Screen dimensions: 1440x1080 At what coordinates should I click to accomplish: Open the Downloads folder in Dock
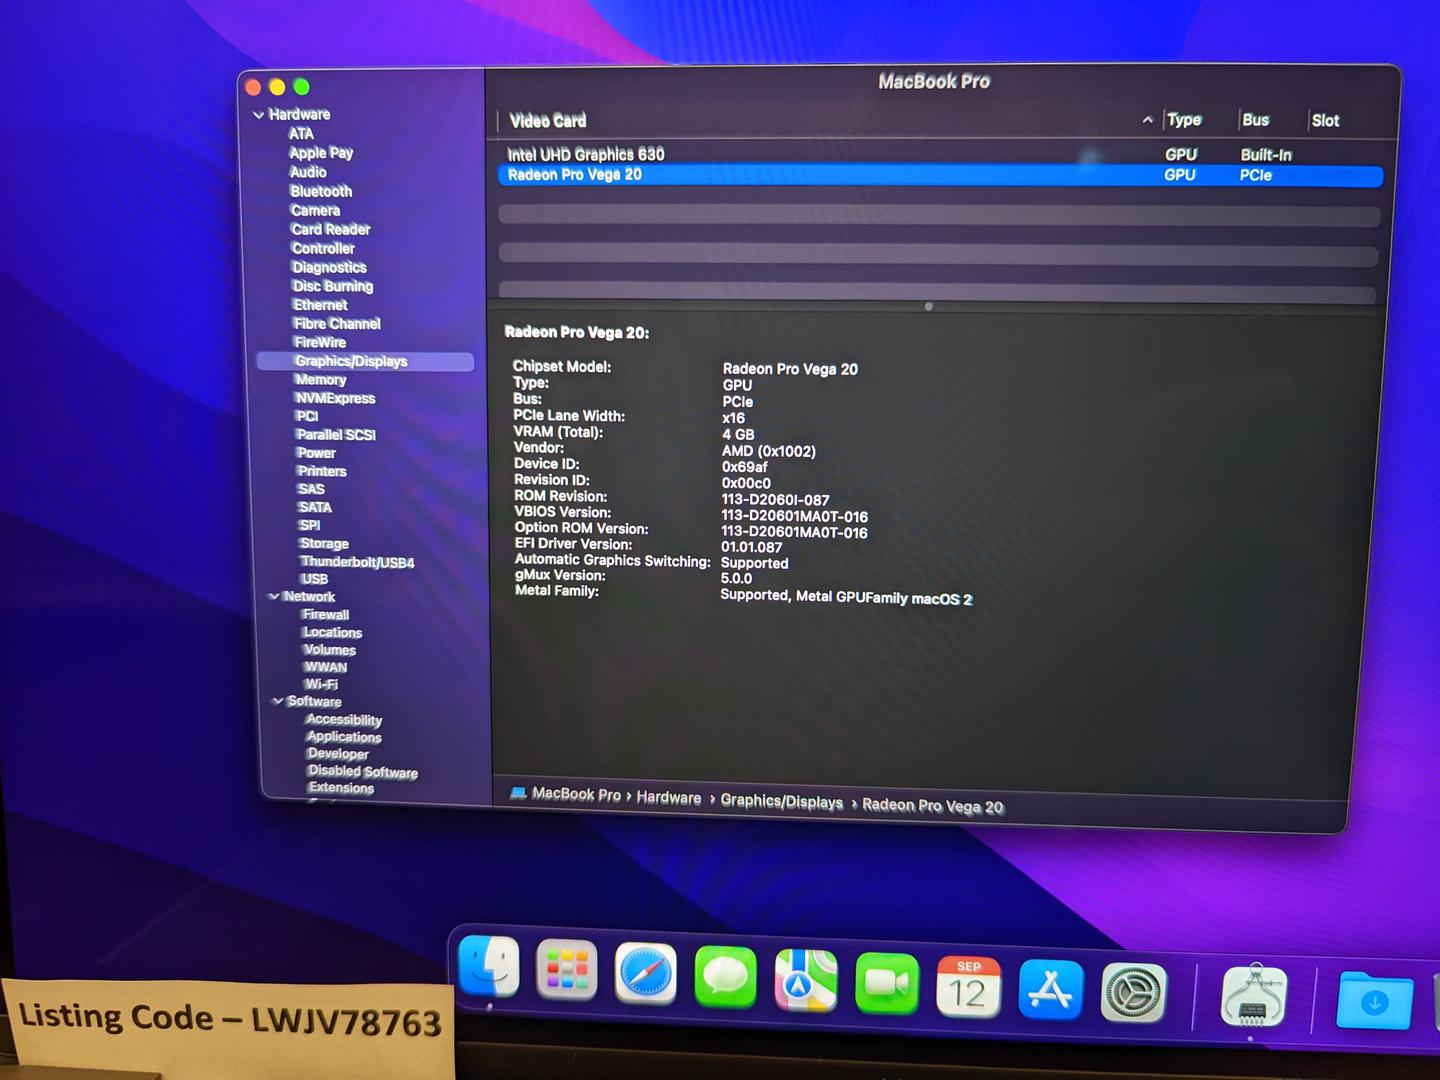[x=1374, y=1000]
